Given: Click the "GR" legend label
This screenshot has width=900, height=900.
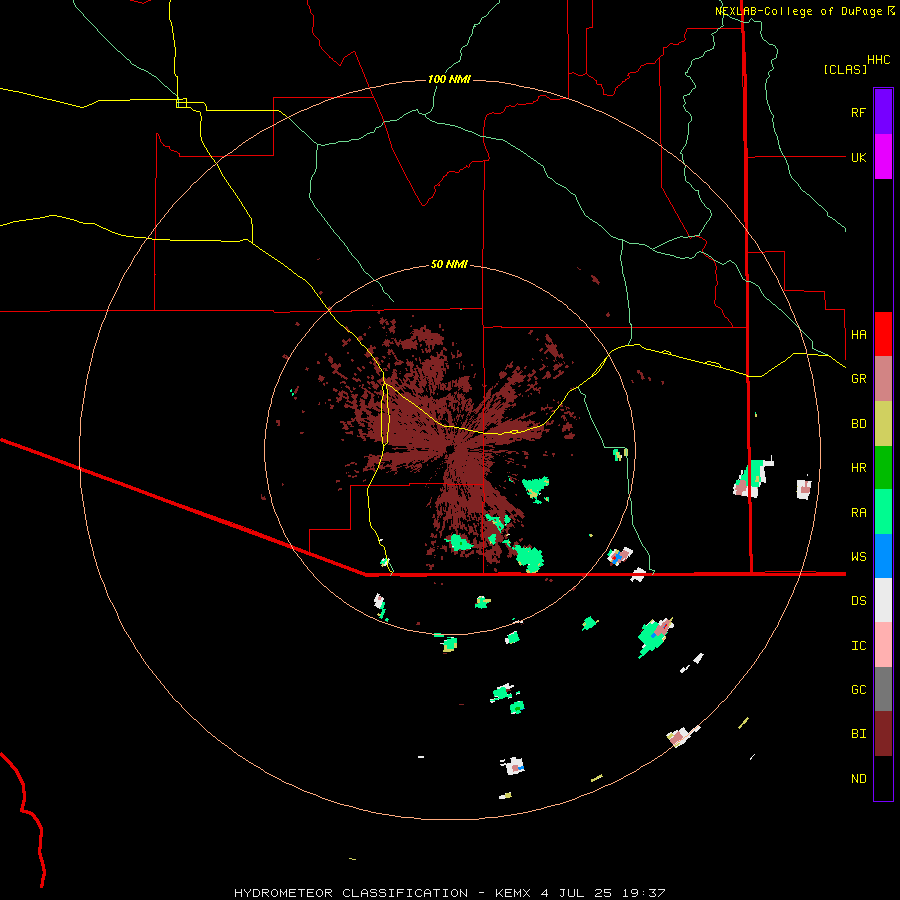Looking at the screenshot, I should point(858,379).
